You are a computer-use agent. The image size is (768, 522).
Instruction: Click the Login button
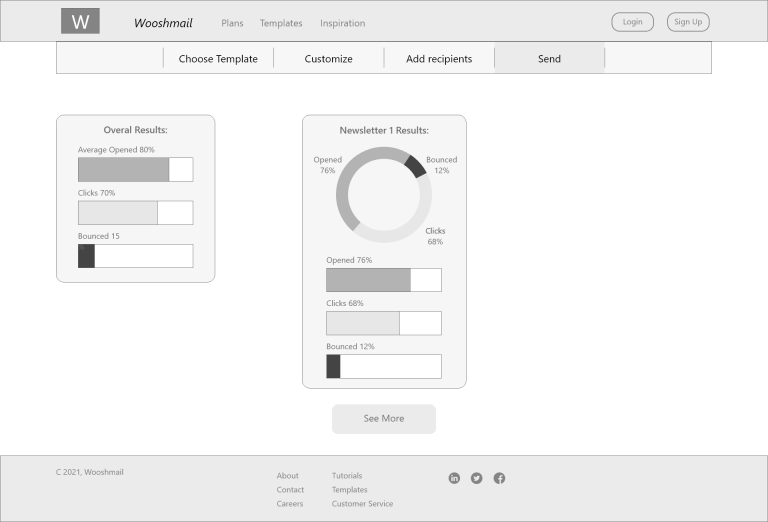[x=632, y=22]
